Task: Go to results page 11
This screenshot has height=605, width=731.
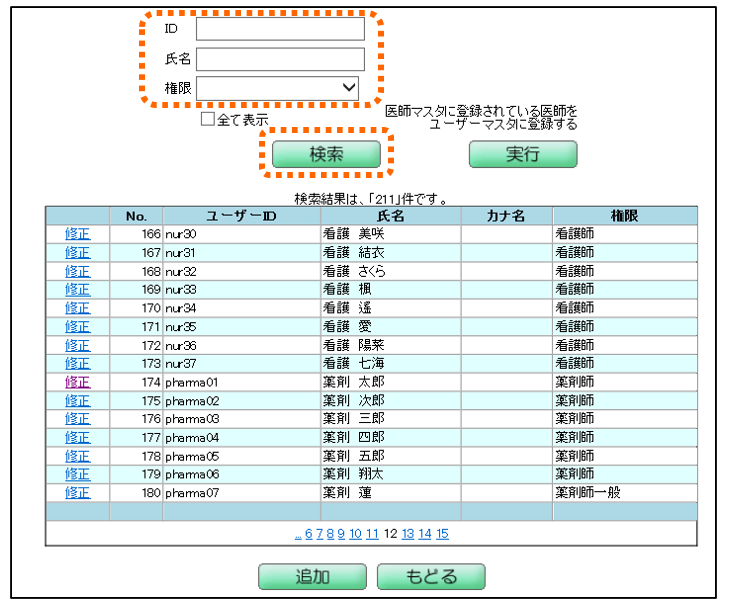Action: [x=372, y=534]
